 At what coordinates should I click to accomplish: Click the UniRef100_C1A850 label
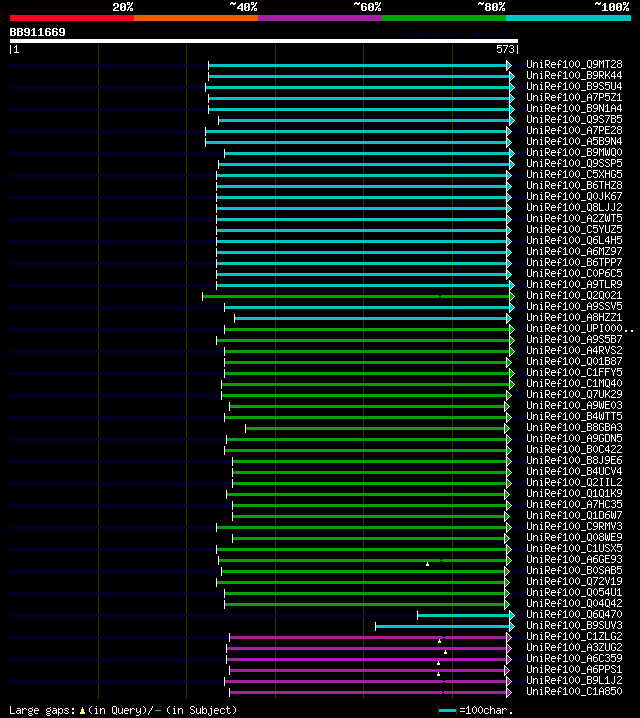574,691
